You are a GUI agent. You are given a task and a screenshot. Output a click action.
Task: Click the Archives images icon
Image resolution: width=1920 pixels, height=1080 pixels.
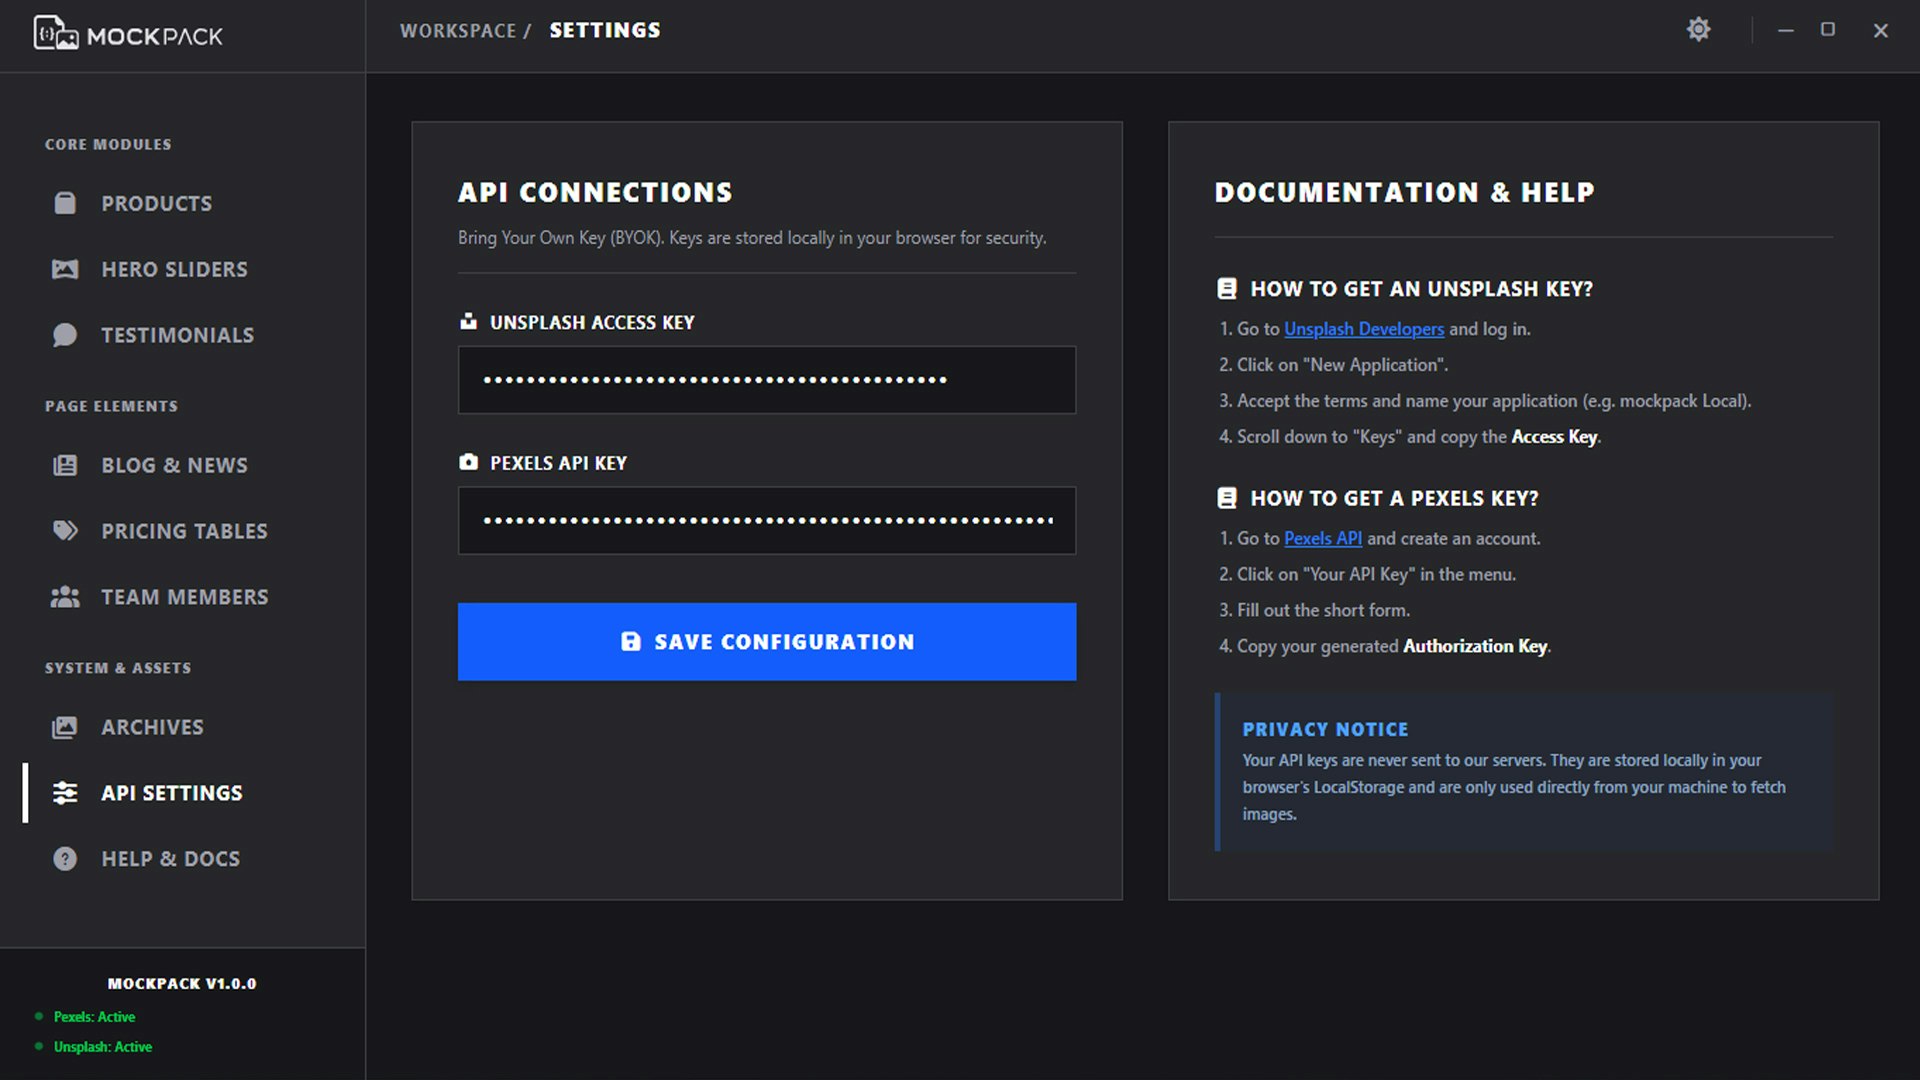point(65,727)
